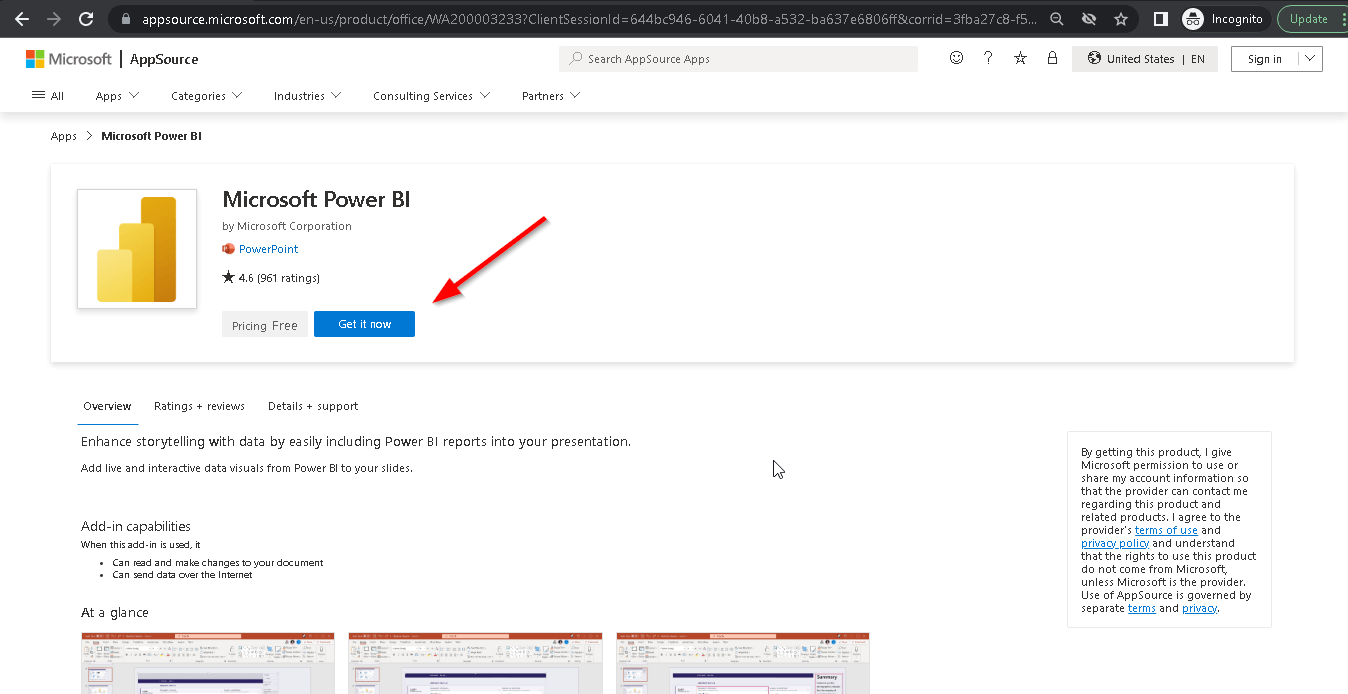1348x694 pixels.
Task: Click the Microsoft logo
Action: click(x=69, y=59)
